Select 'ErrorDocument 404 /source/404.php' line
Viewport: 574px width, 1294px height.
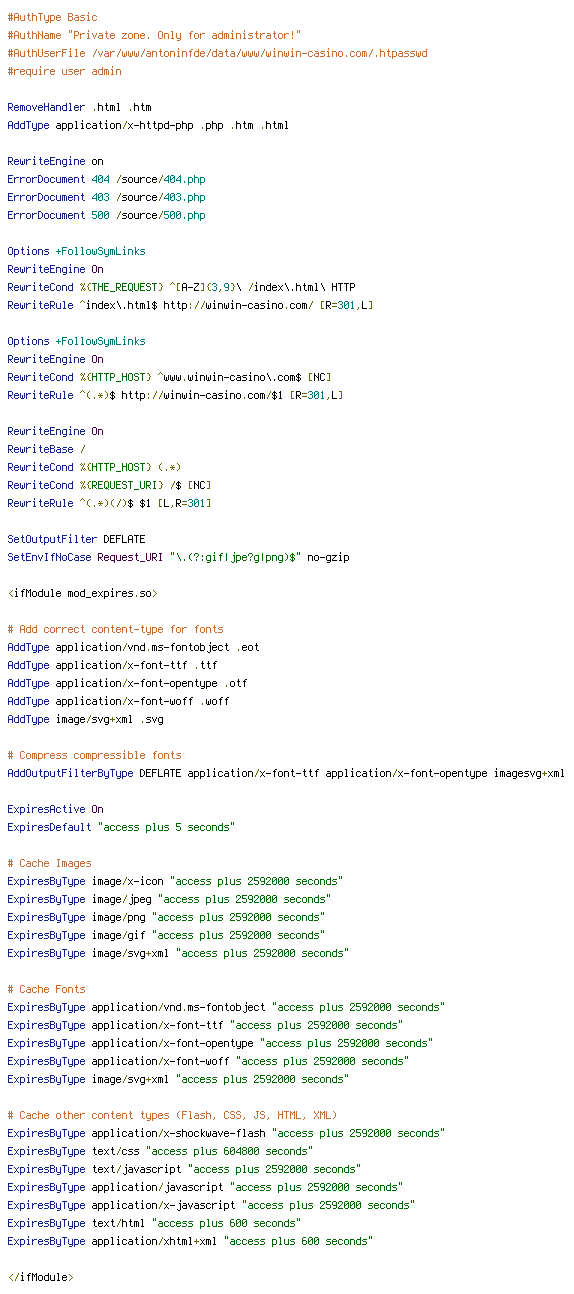106,179
